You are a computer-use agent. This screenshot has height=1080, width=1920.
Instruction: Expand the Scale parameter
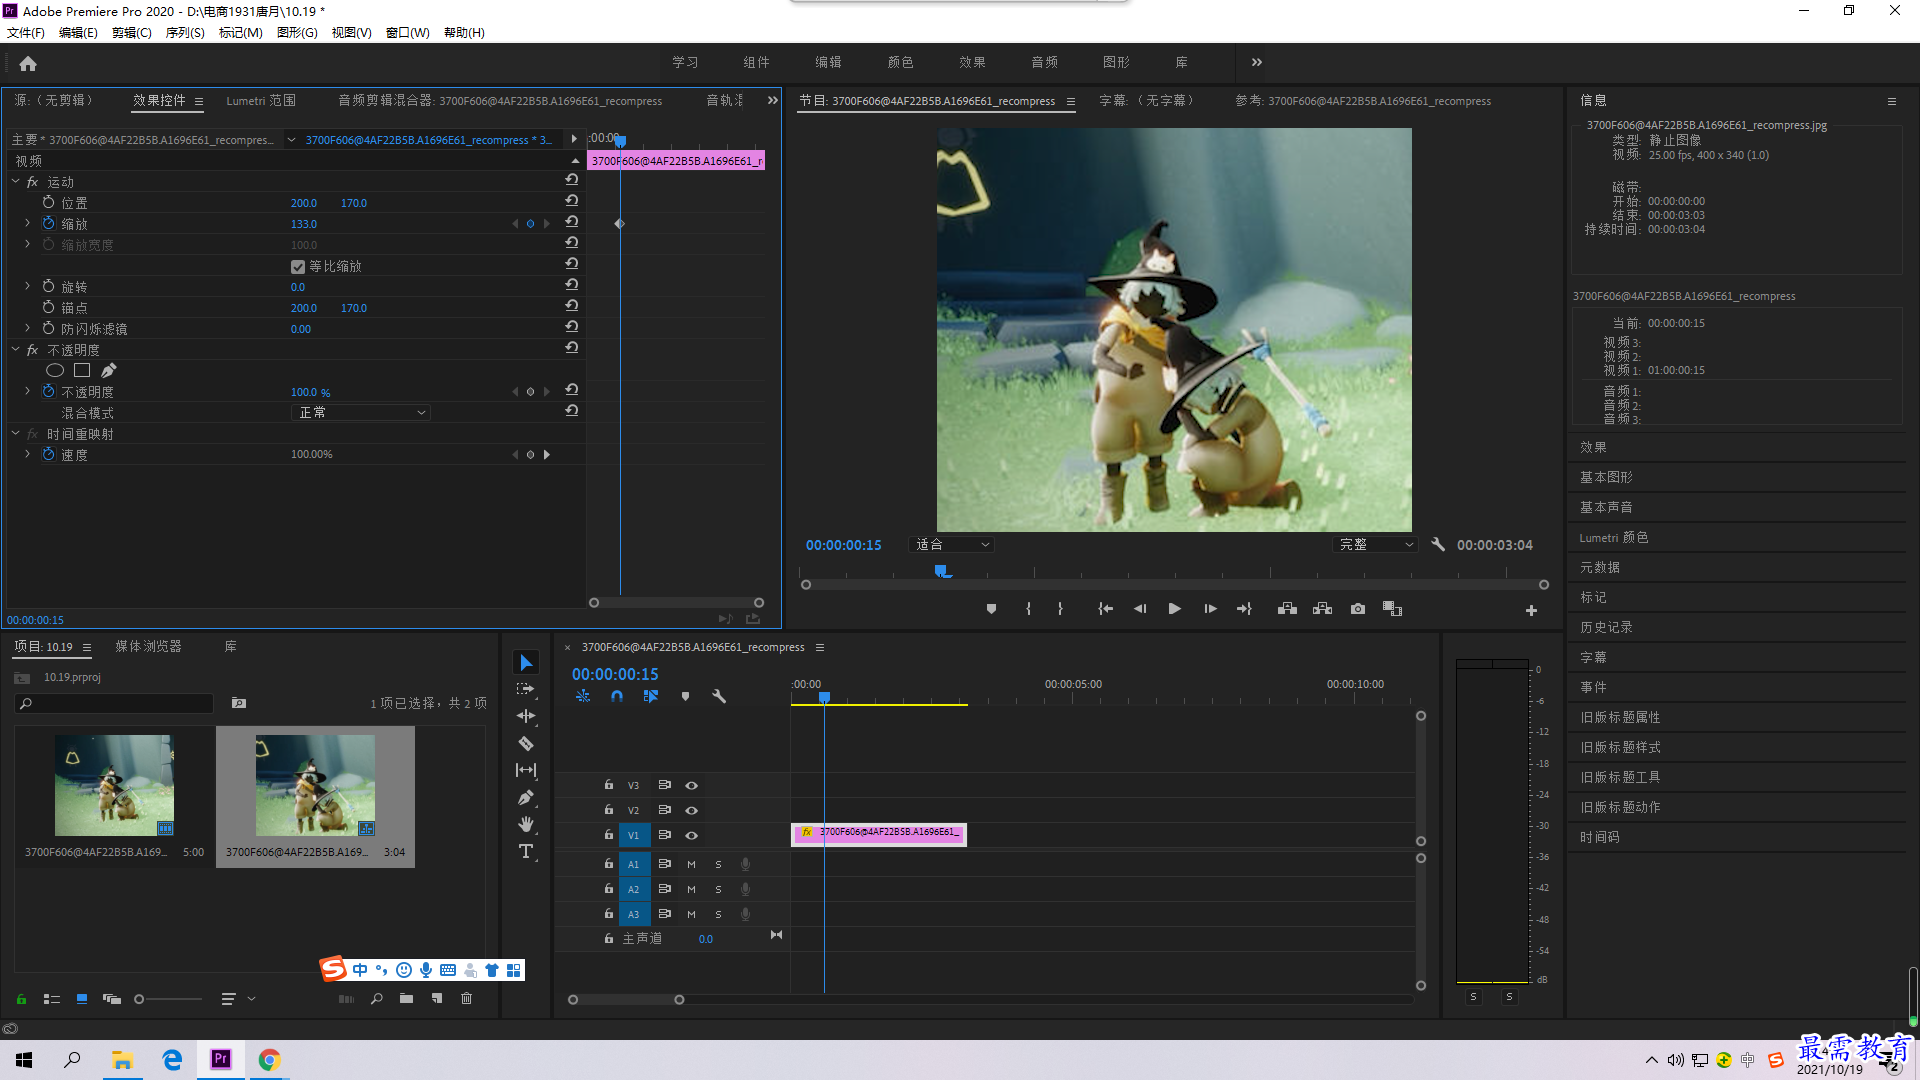click(x=27, y=224)
